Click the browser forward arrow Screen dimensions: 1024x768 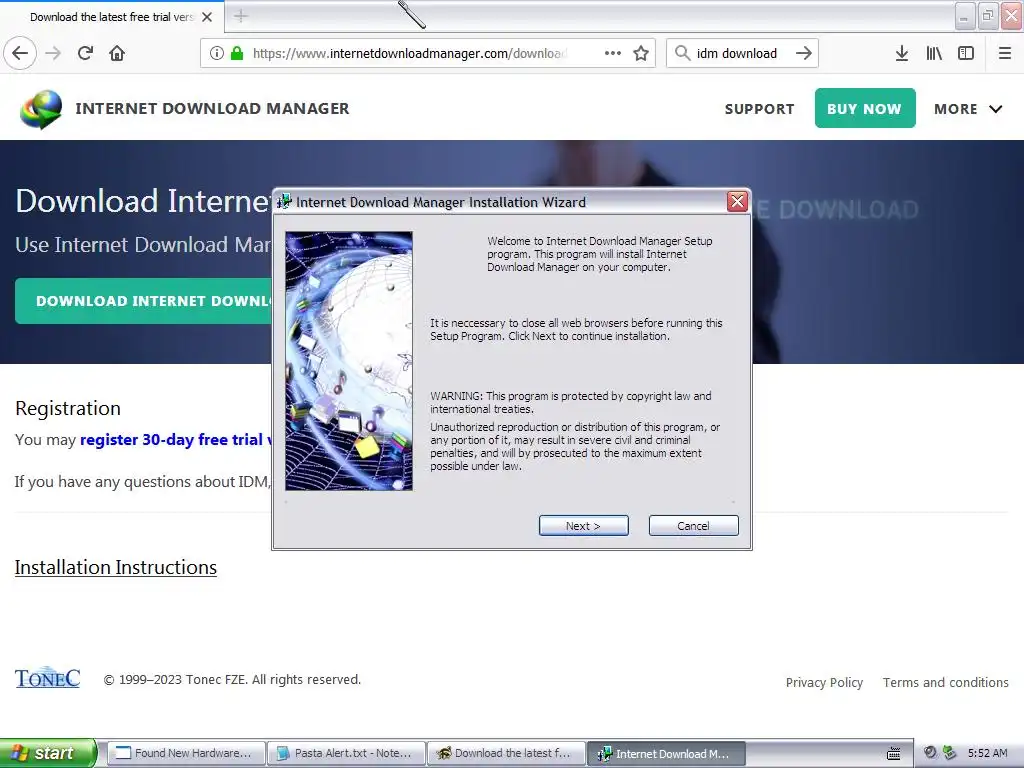[x=53, y=53]
